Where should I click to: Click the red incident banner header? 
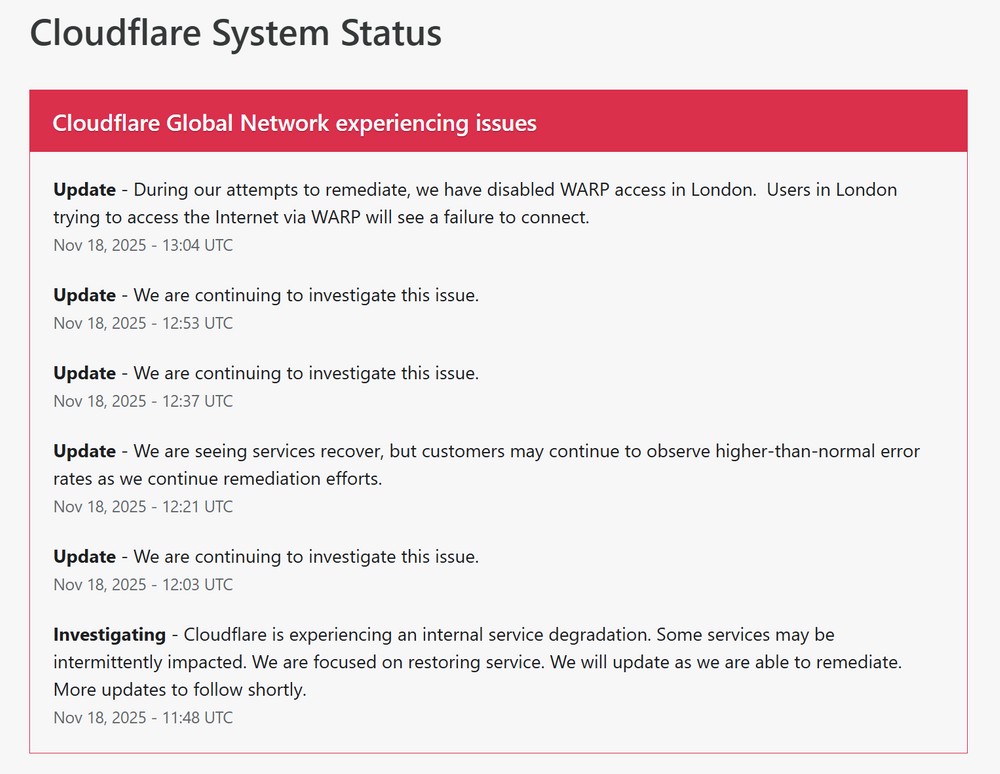pos(750,122)
